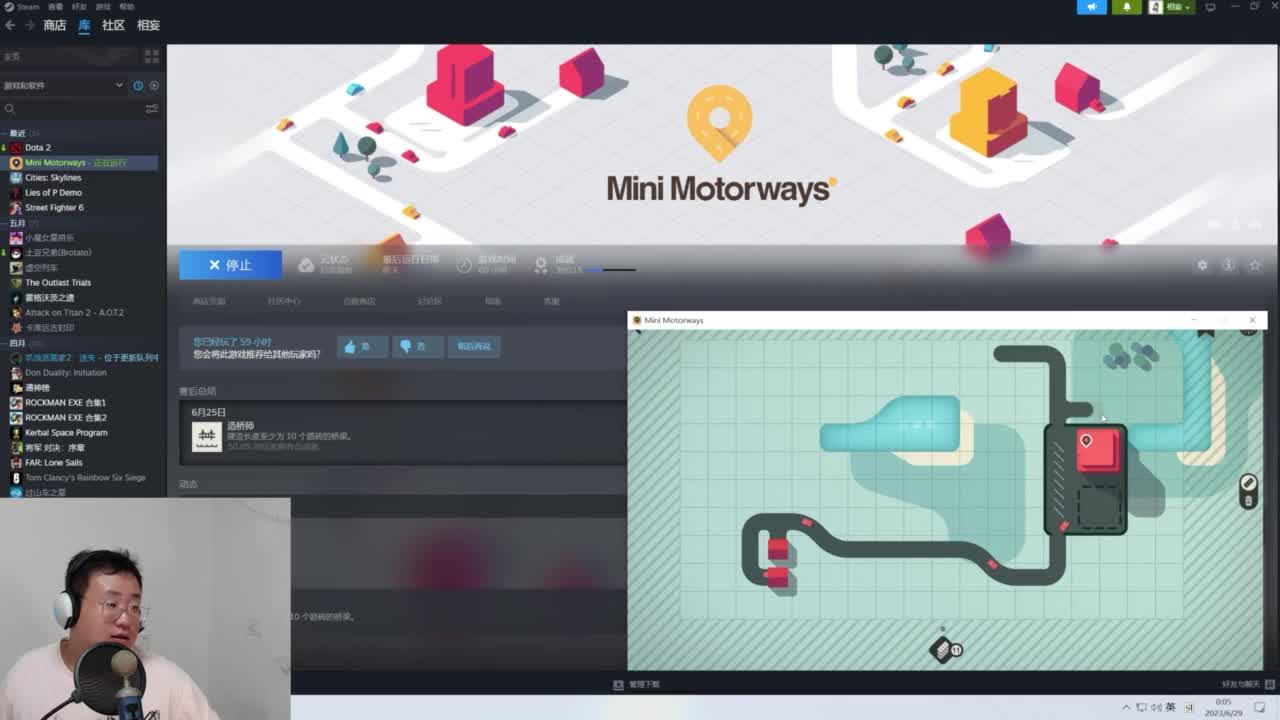Toggle the library grid view icon
This screenshot has width=1280, height=720.
click(152, 56)
